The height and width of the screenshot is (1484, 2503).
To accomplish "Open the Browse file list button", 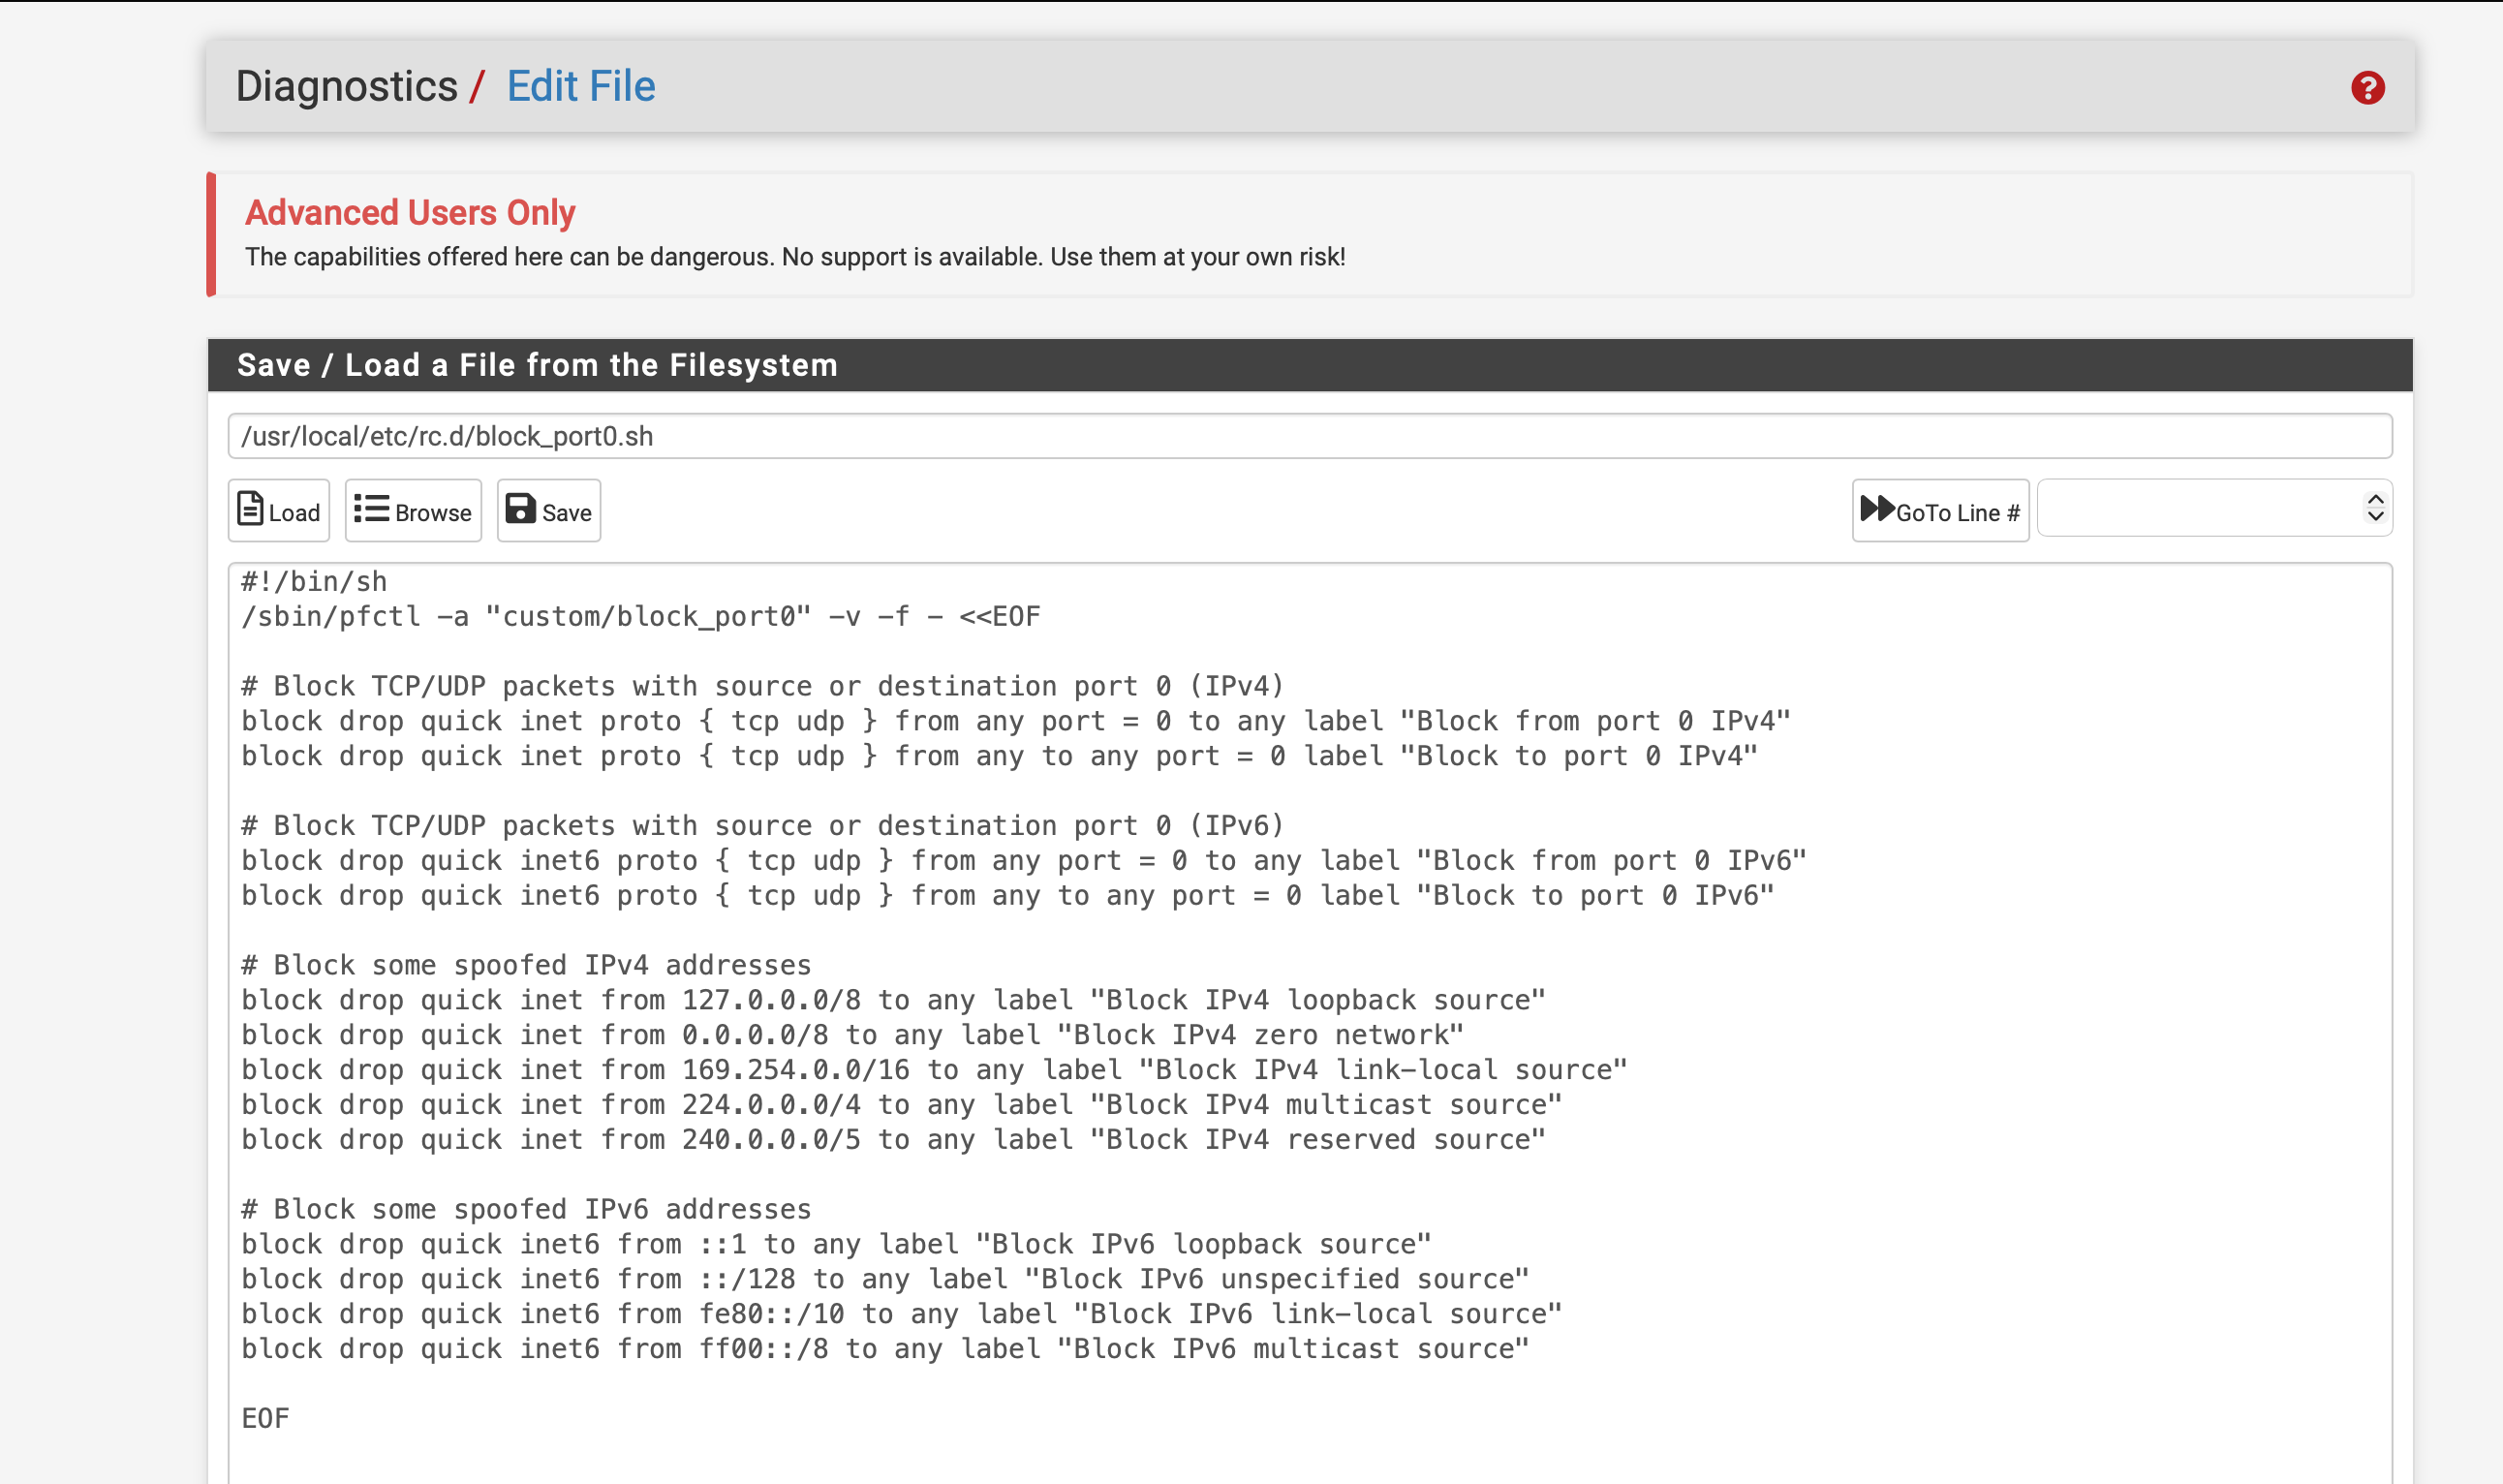I will [x=413, y=511].
